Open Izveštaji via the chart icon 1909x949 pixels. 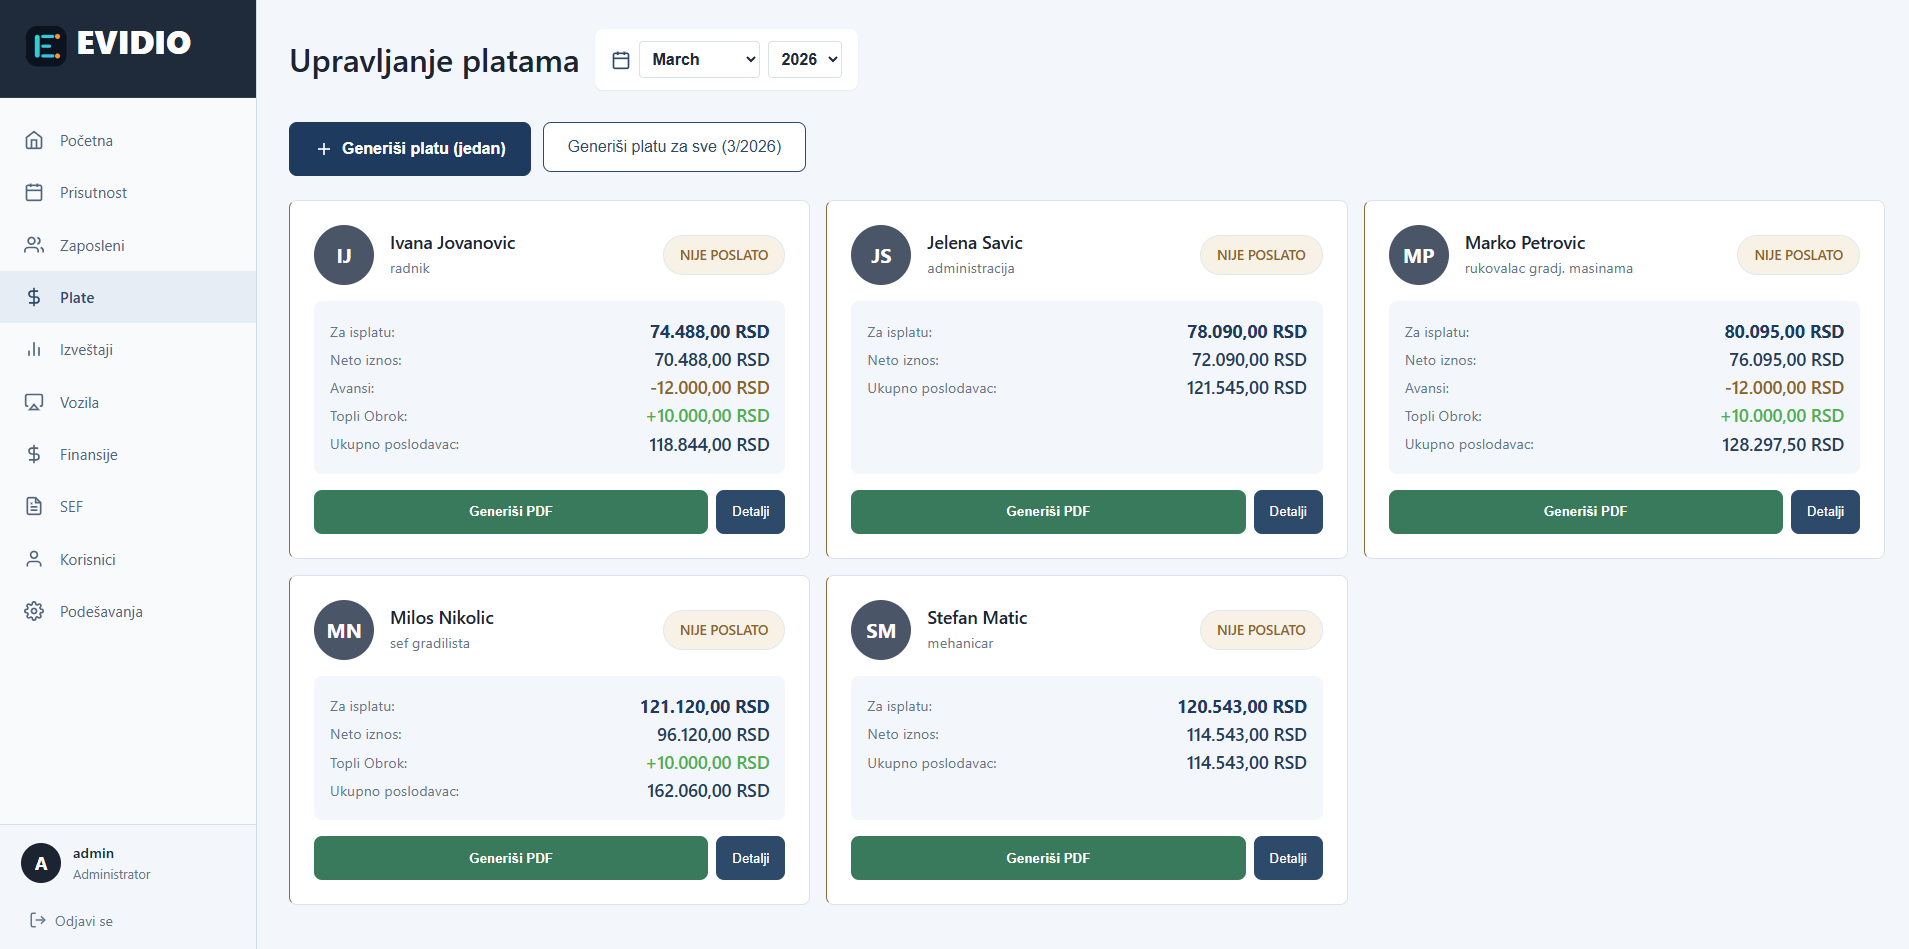tap(35, 349)
